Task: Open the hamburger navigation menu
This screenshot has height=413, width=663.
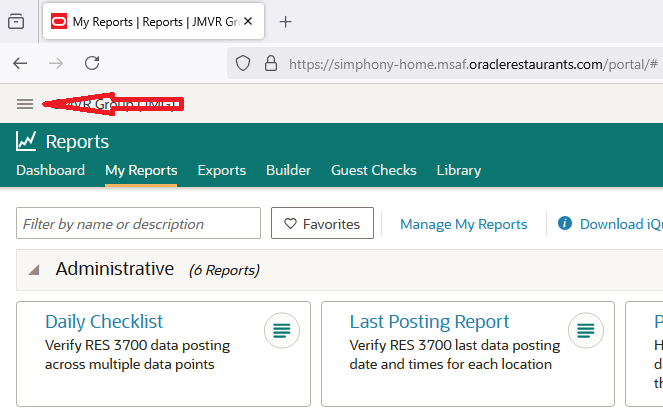Action: tap(25, 104)
